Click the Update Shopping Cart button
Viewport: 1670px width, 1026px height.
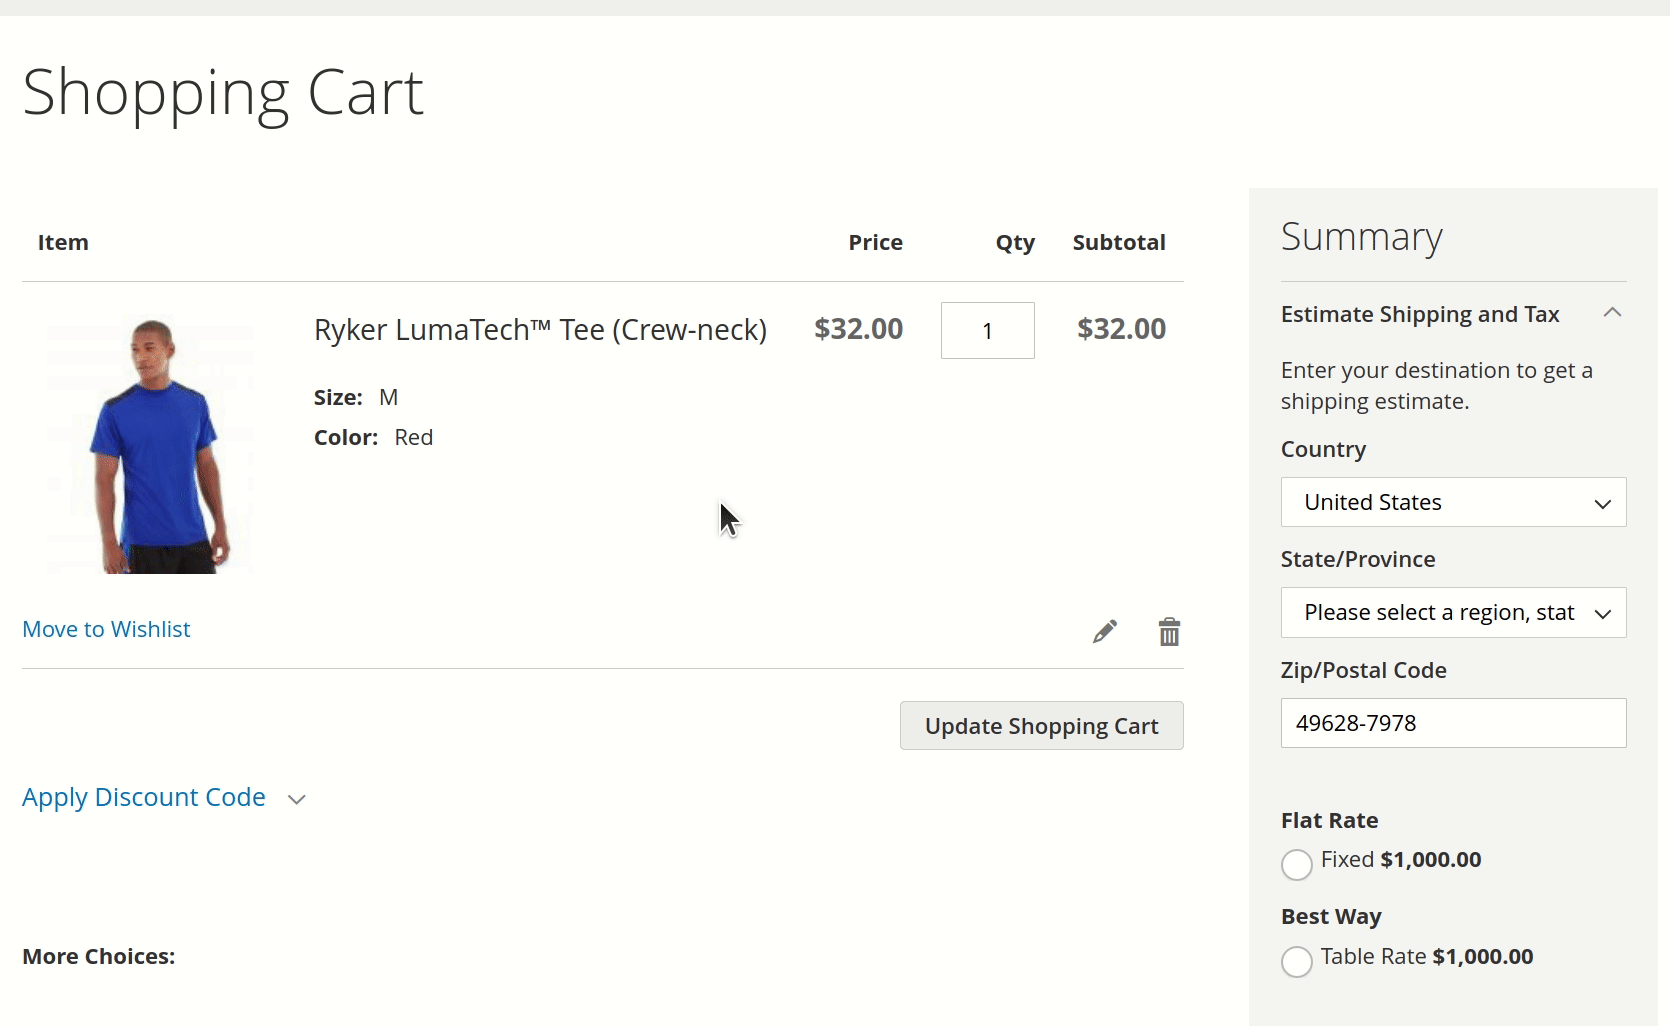click(1041, 726)
